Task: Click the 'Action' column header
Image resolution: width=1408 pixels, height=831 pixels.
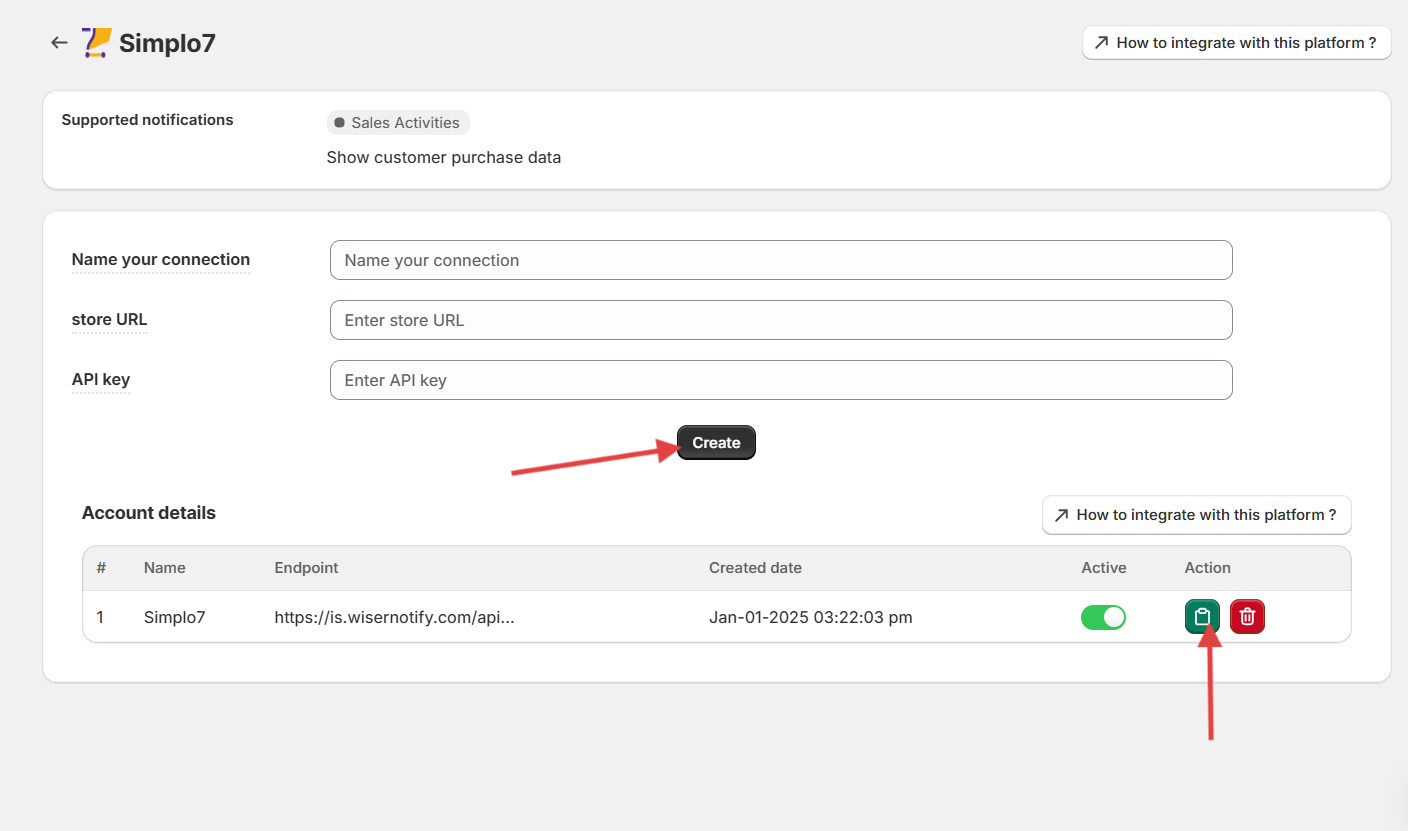Action: [1208, 568]
